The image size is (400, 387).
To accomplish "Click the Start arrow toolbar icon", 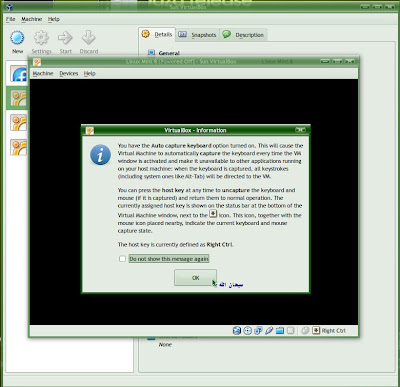I will tap(65, 38).
